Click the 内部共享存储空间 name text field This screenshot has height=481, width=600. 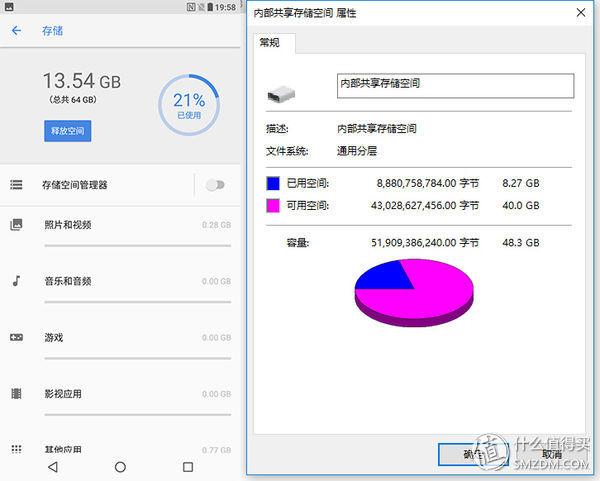point(455,86)
